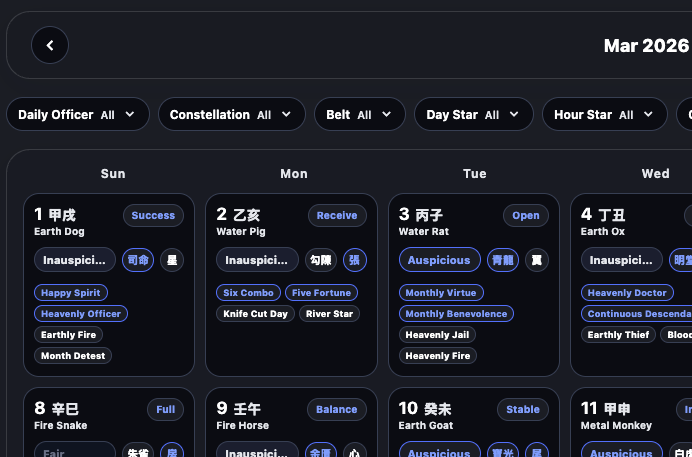The image size is (692, 457).
Task: Click the 張 constellation chip on day 2
Action: click(x=355, y=260)
